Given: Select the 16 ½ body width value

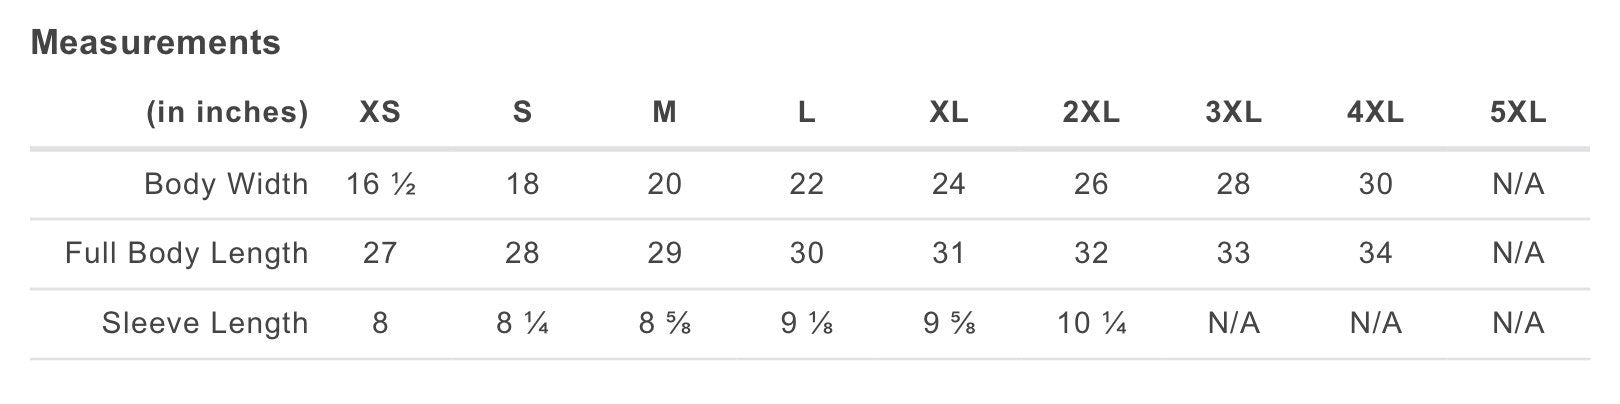Looking at the screenshot, I should 380,184.
